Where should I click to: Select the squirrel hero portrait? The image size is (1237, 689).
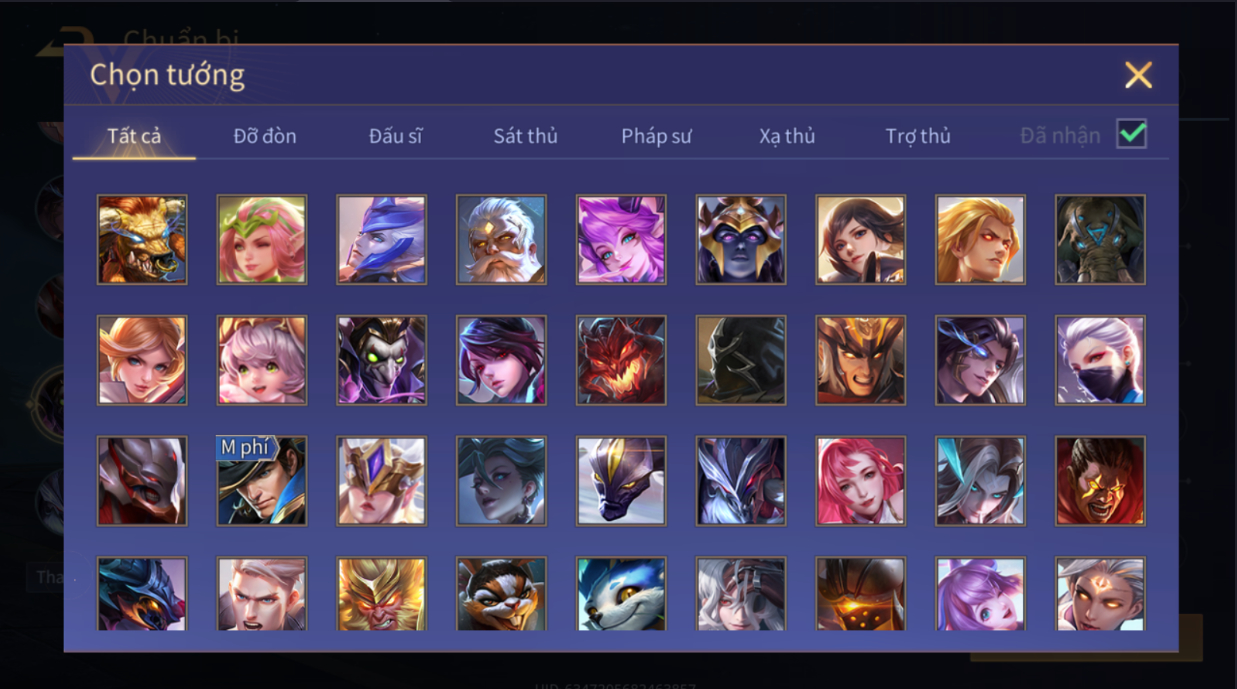click(x=501, y=594)
